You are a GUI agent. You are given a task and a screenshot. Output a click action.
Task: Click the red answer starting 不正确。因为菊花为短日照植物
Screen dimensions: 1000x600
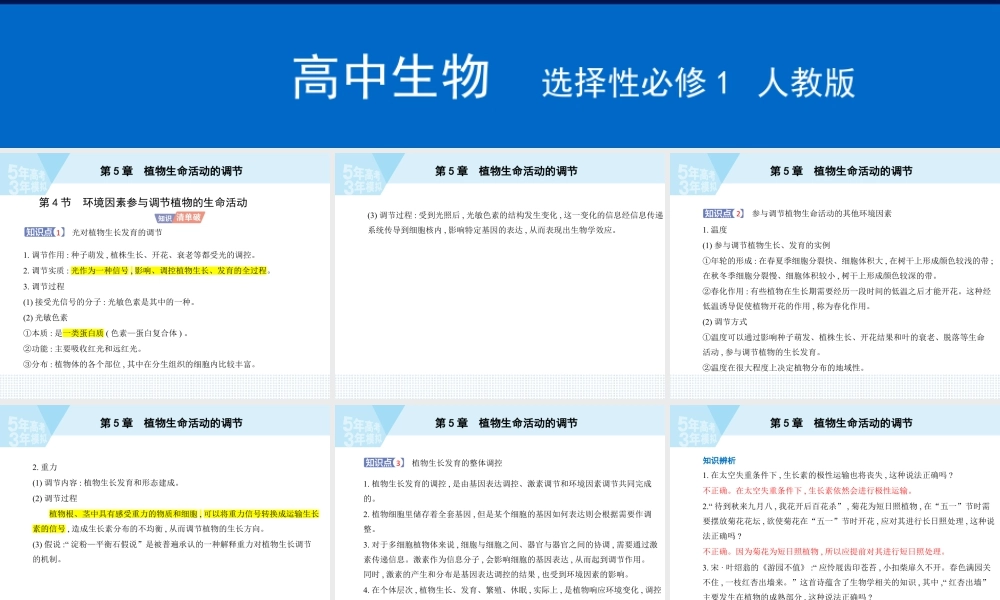(824, 552)
